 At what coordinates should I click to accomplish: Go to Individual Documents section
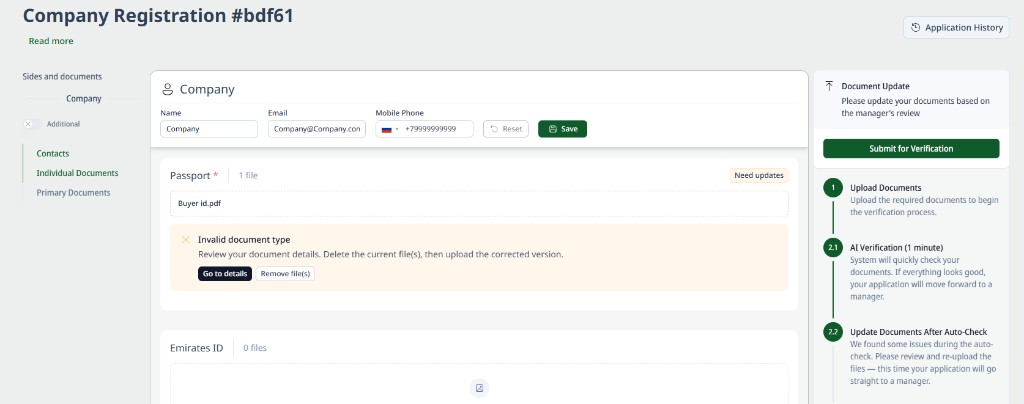click(x=78, y=173)
